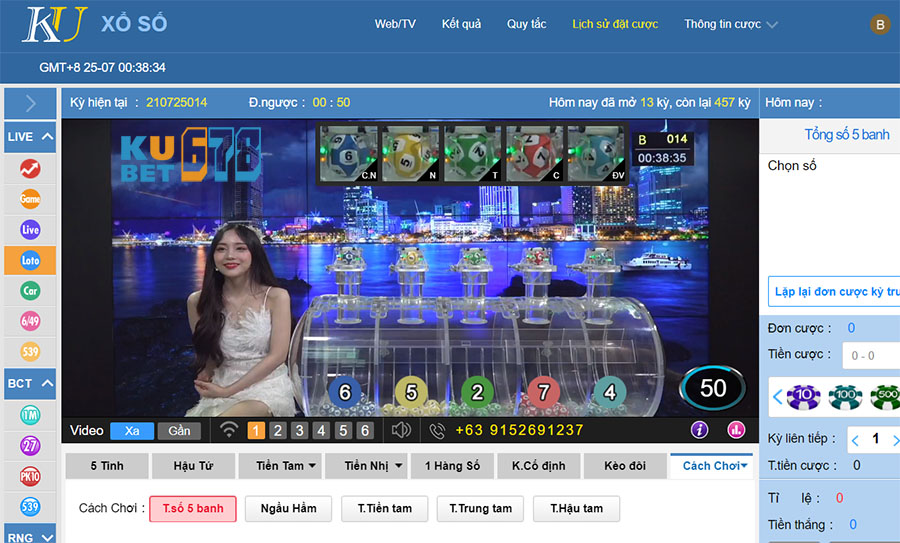The image size is (900, 543).
Task: Open the red PK10 icon
Action: (x=30, y=476)
